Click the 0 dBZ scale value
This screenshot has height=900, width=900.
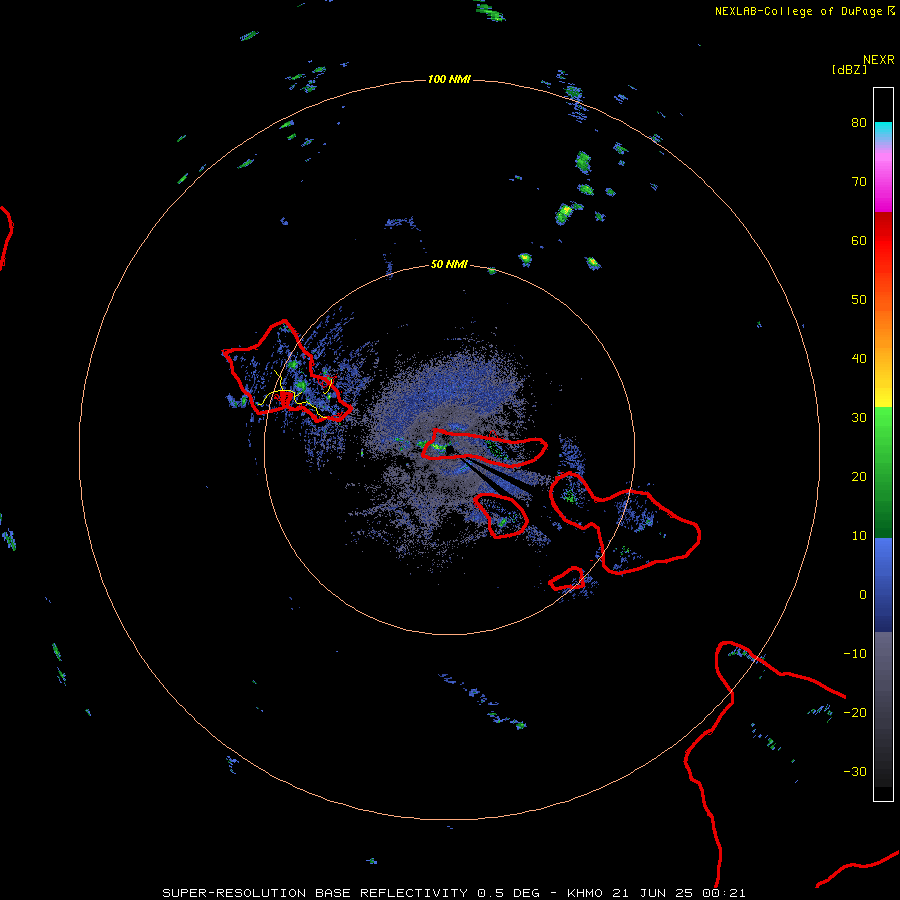(863, 595)
